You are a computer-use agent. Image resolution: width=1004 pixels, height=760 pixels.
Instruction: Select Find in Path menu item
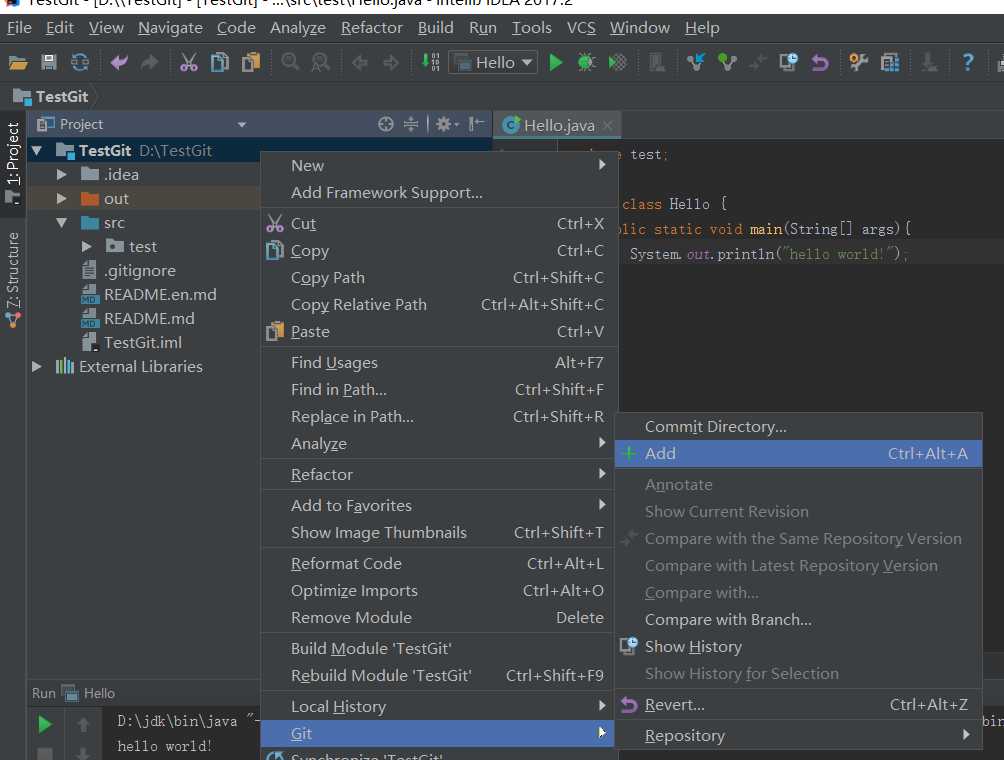click(x=440, y=389)
